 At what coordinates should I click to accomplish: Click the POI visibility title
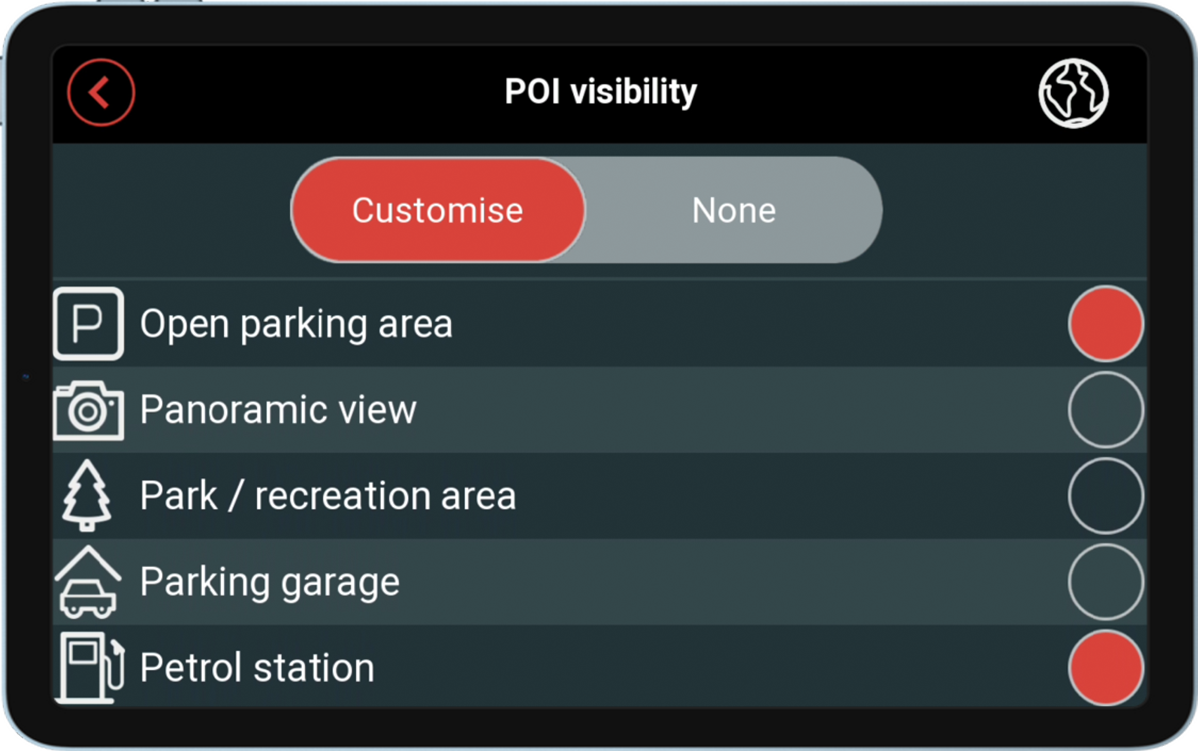(x=600, y=92)
